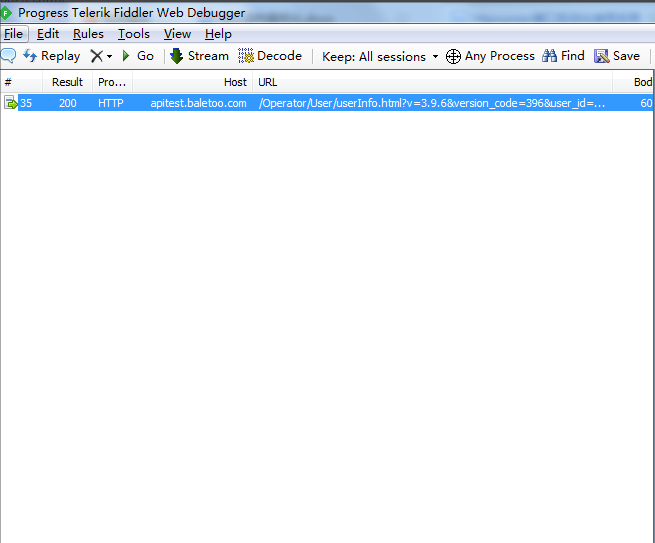Open the Rules menu
This screenshot has height=543, width=655.
tap(88, 34)
